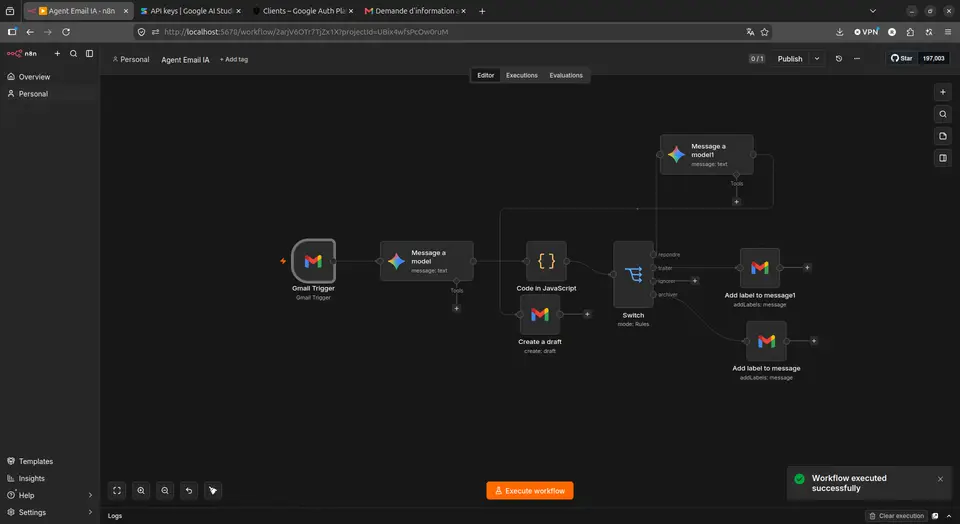
Task: Open the Add label to message1 node
Action: (x=760, y=268)
